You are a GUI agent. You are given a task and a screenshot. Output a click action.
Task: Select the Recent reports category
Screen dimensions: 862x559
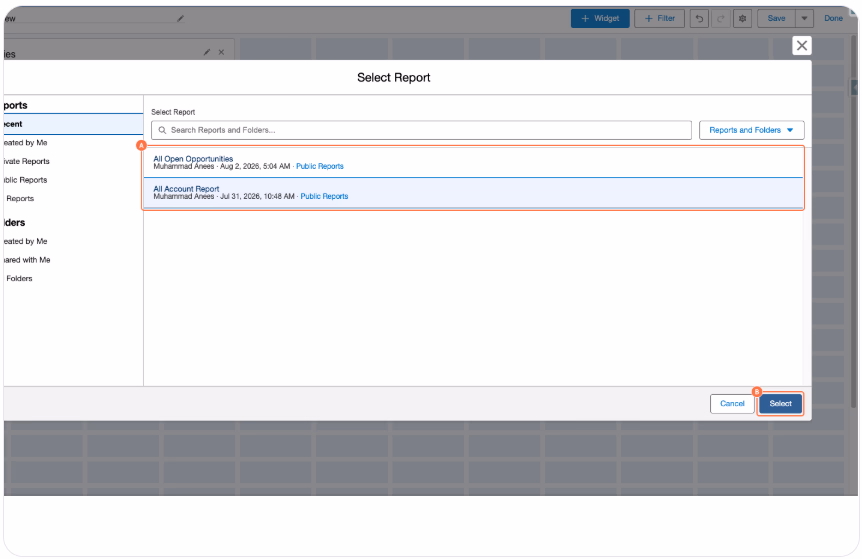pos(73,124)
